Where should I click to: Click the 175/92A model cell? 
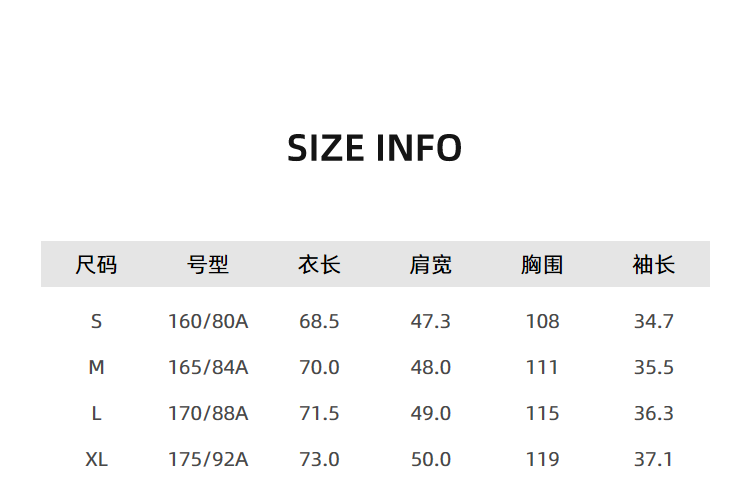208,459
